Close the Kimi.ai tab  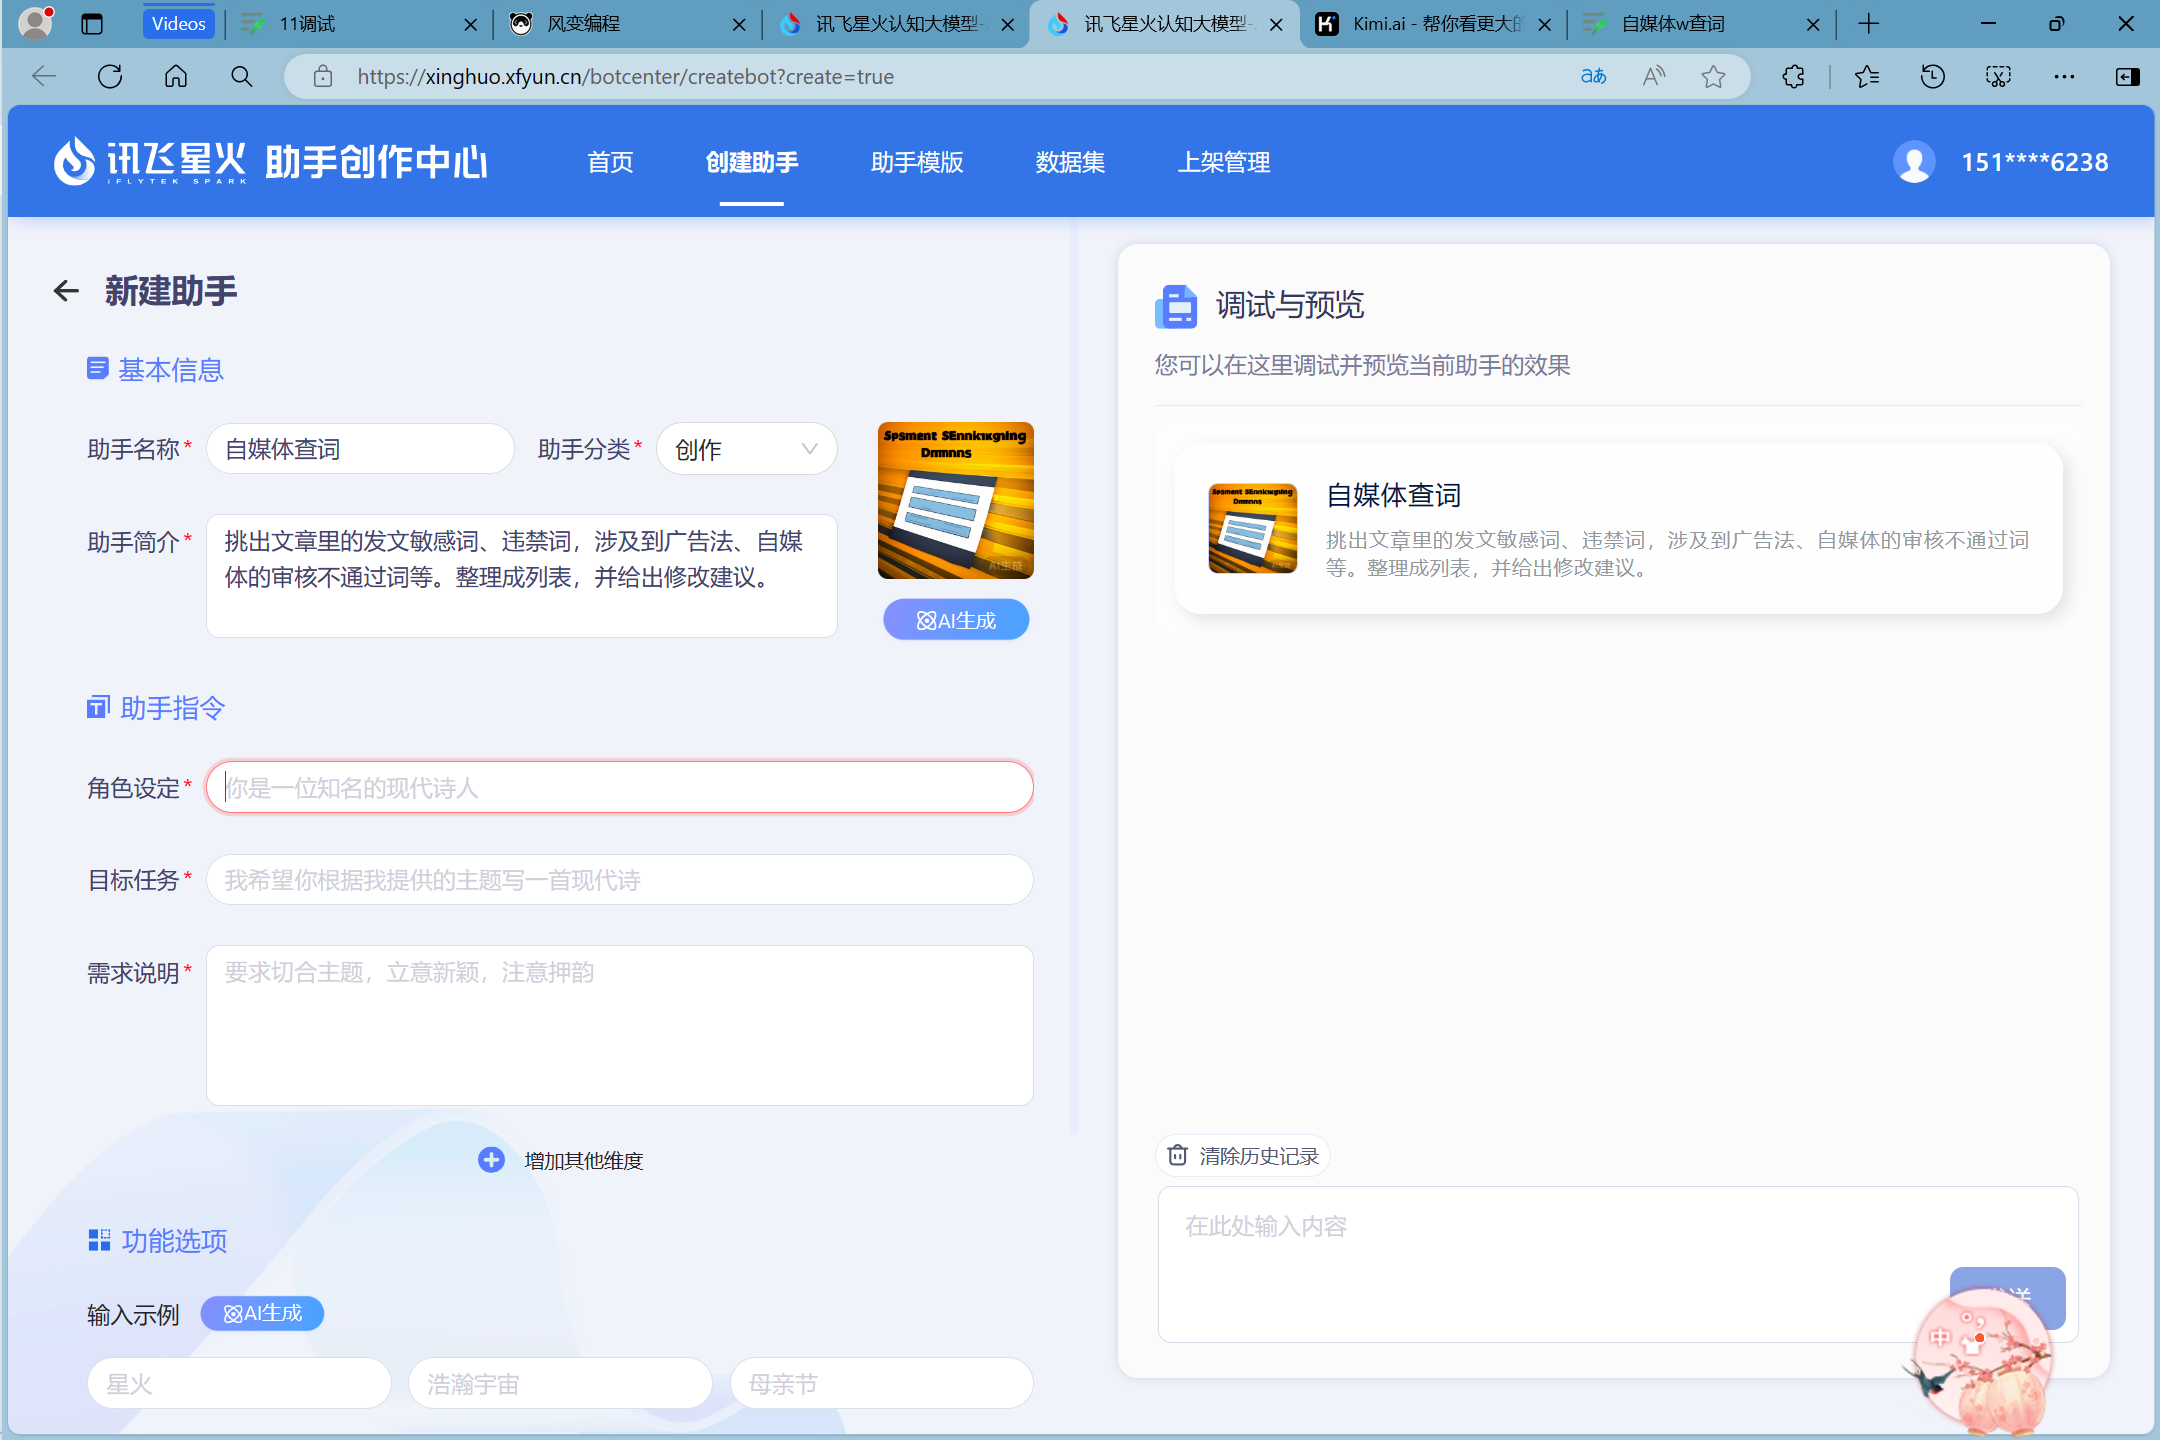[1544, 25]
